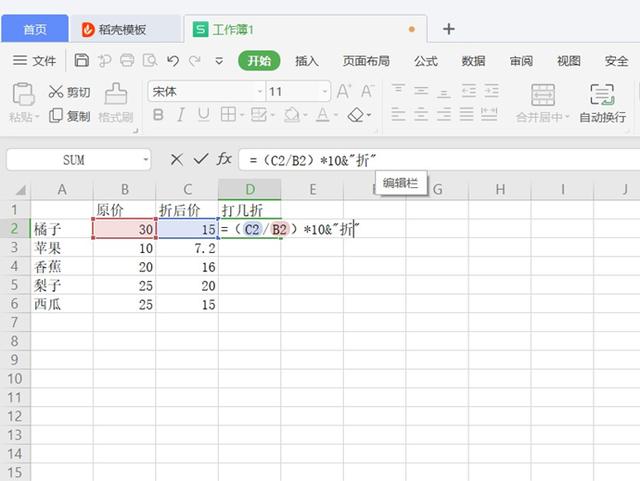The height and width of the screenshot is (481, 640).
Task: Click the format painter brush icon
Action: pyautogui.click(x=116, y=94)
